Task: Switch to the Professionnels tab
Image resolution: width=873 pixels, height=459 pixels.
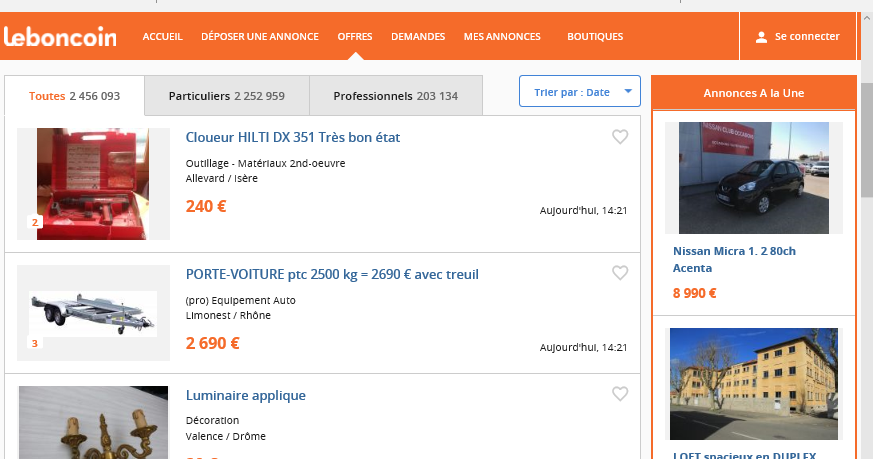Action: [x=396, y=96]
